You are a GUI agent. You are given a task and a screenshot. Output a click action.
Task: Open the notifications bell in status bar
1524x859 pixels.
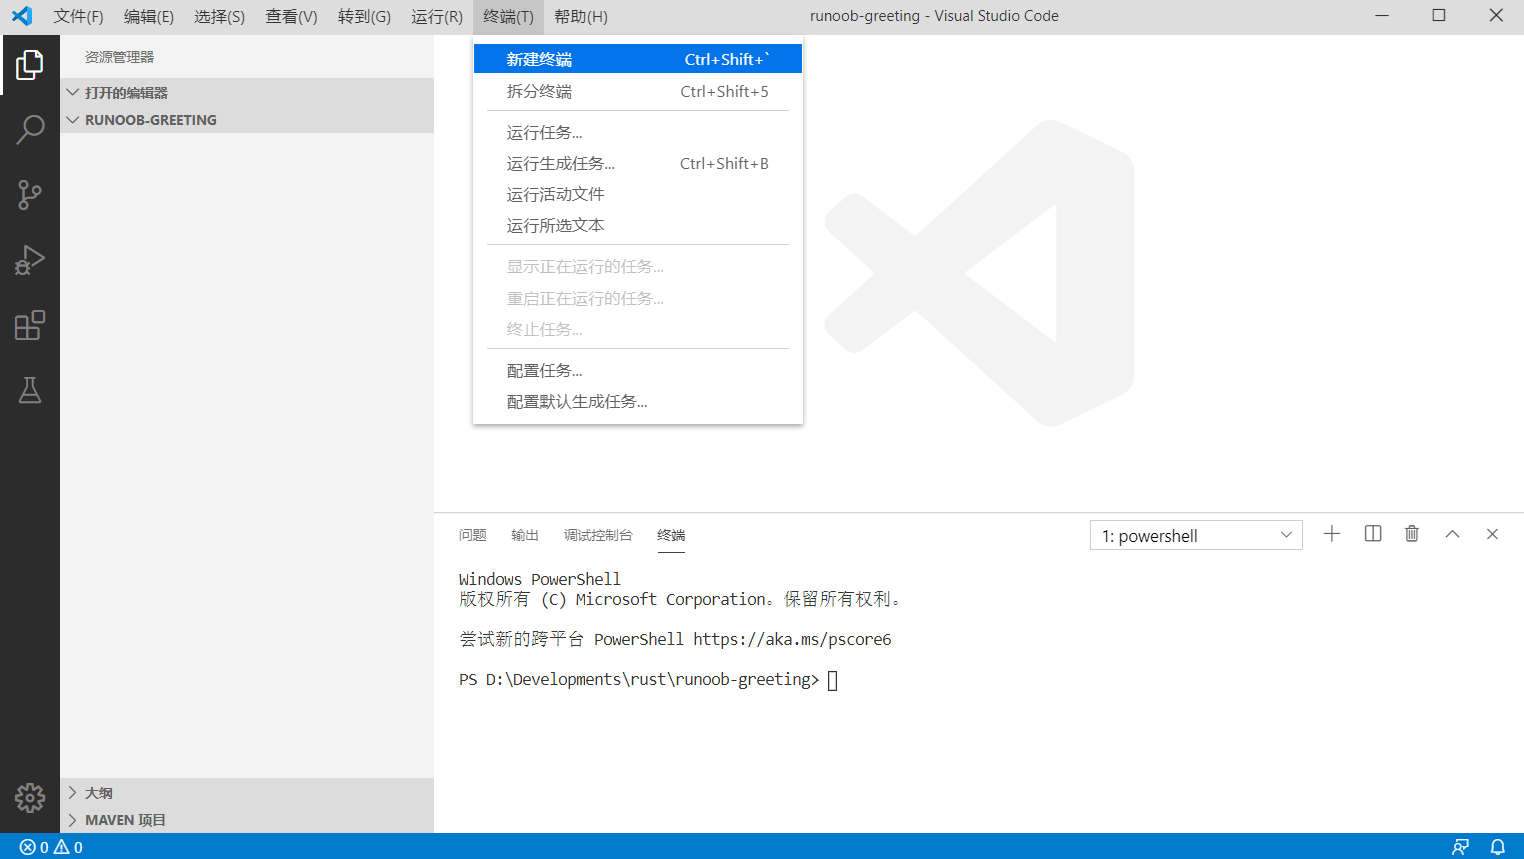[1497, 847]
